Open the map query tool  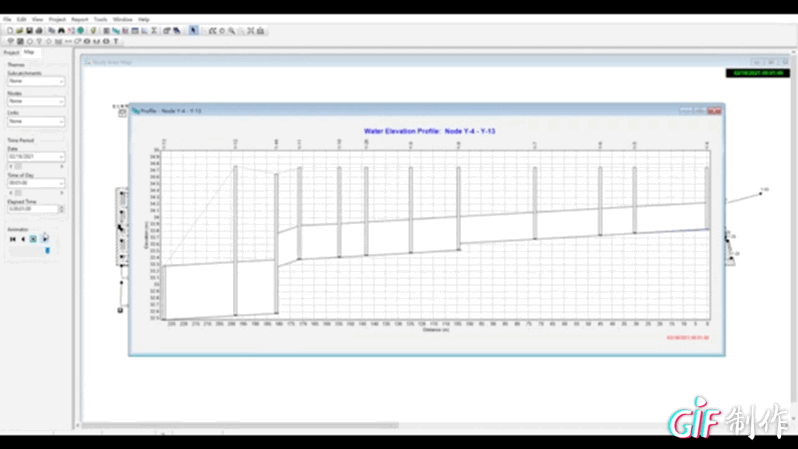click(x=71, y=31)
